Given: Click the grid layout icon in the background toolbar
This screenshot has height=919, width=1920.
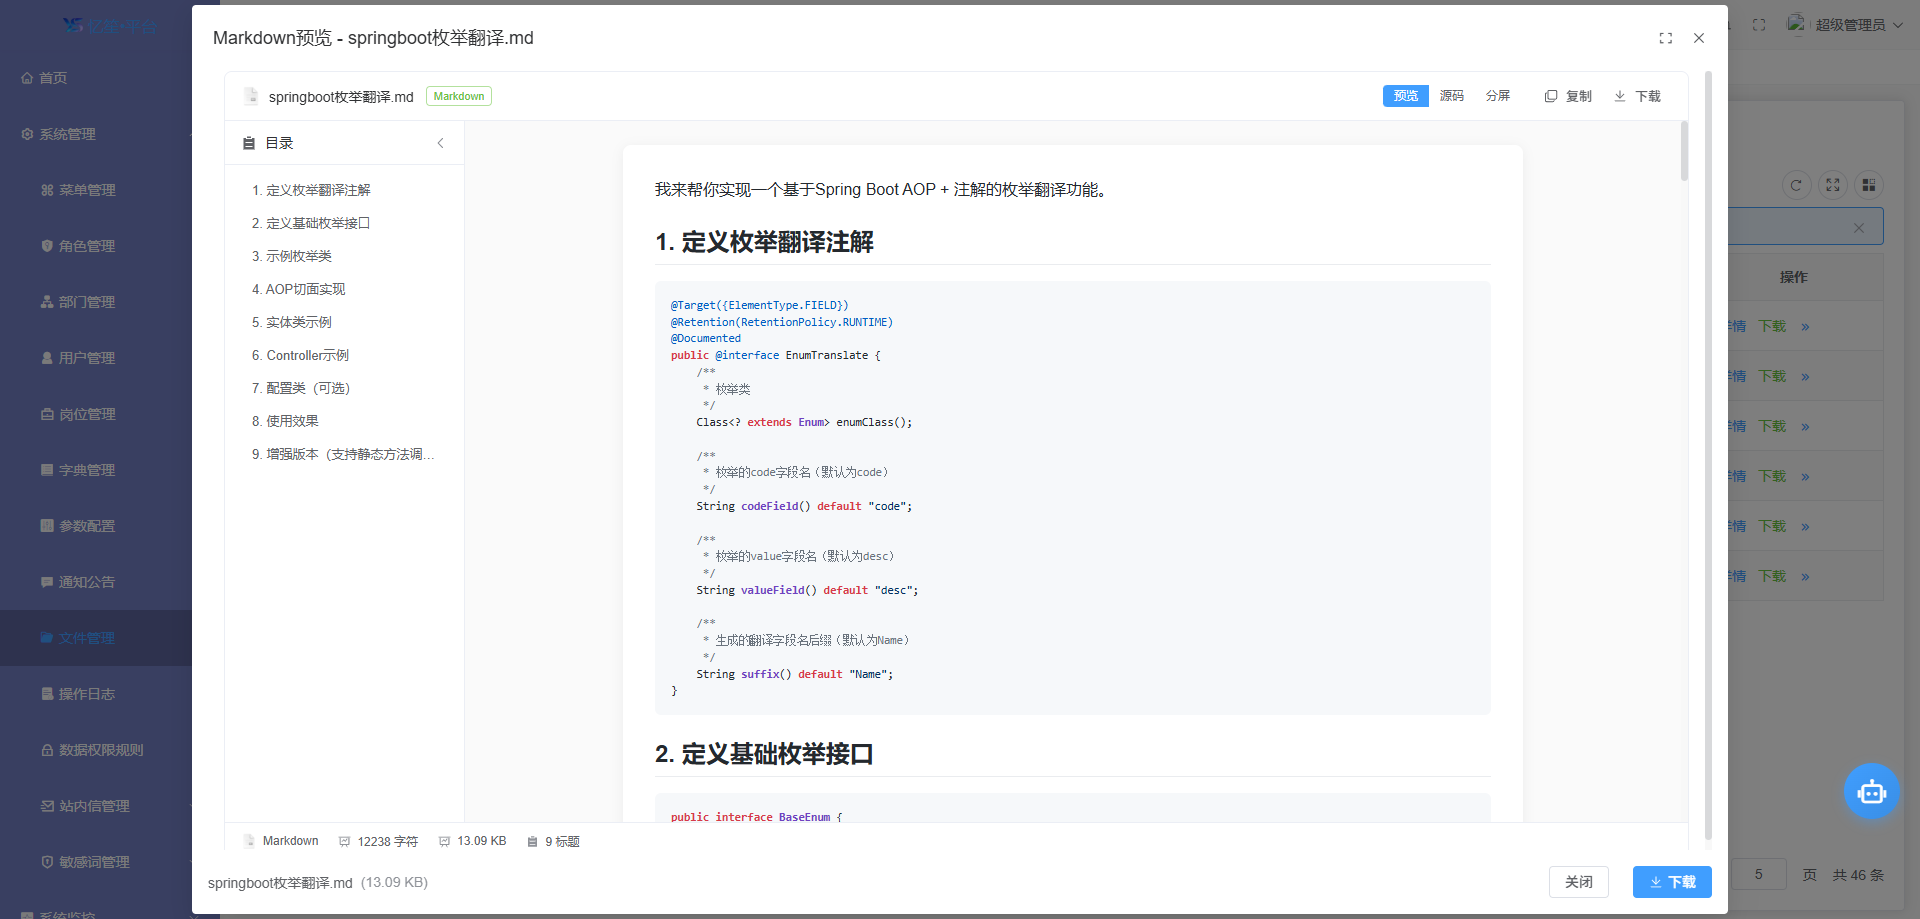Looking at the screenshot, I should (x=1868, y=185).
